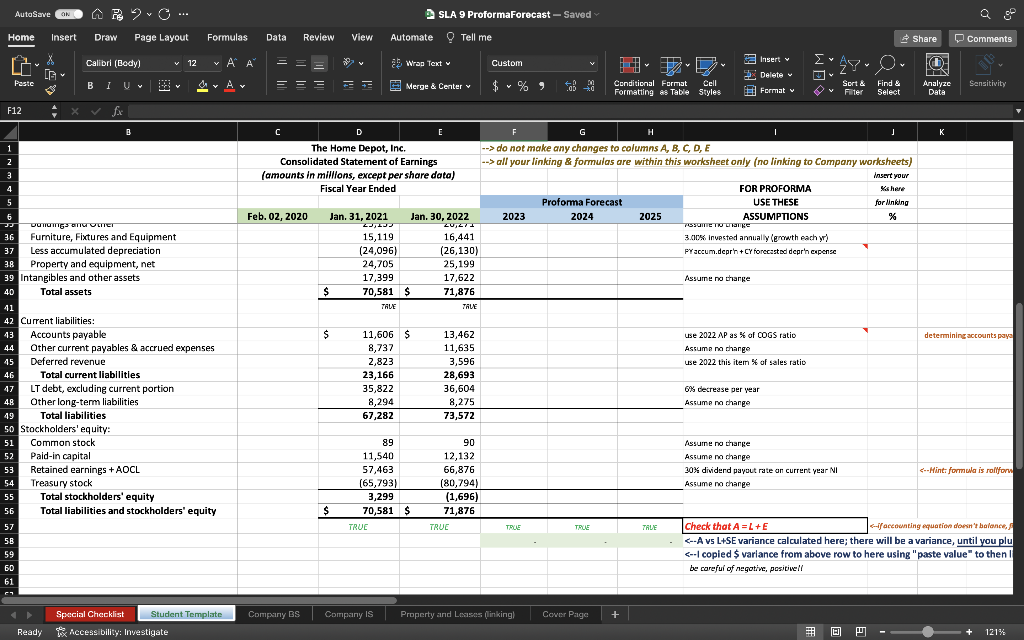This screenshot has width=1024, height=640.
Task: Toggle Bold formatting
Action: point(90,86)
